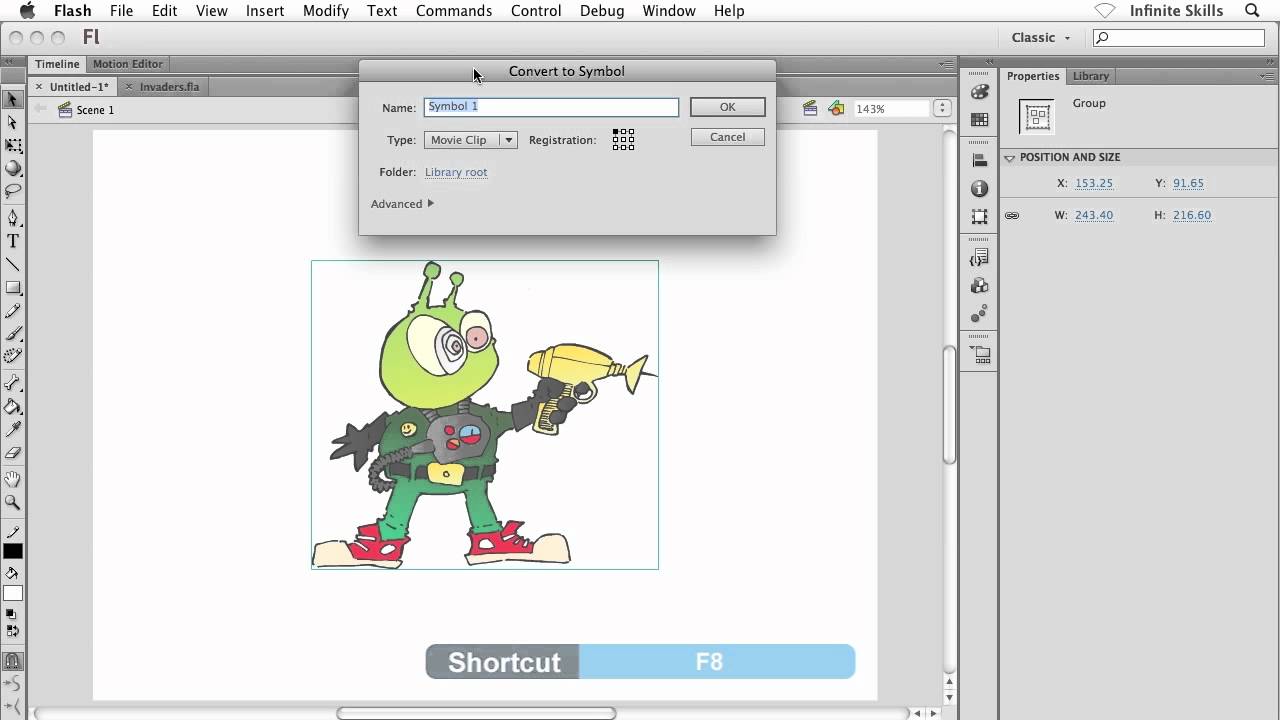The width and height of the screenshot is (1280, 720).
Task: Open the Align panel icon
Action: 980,160
